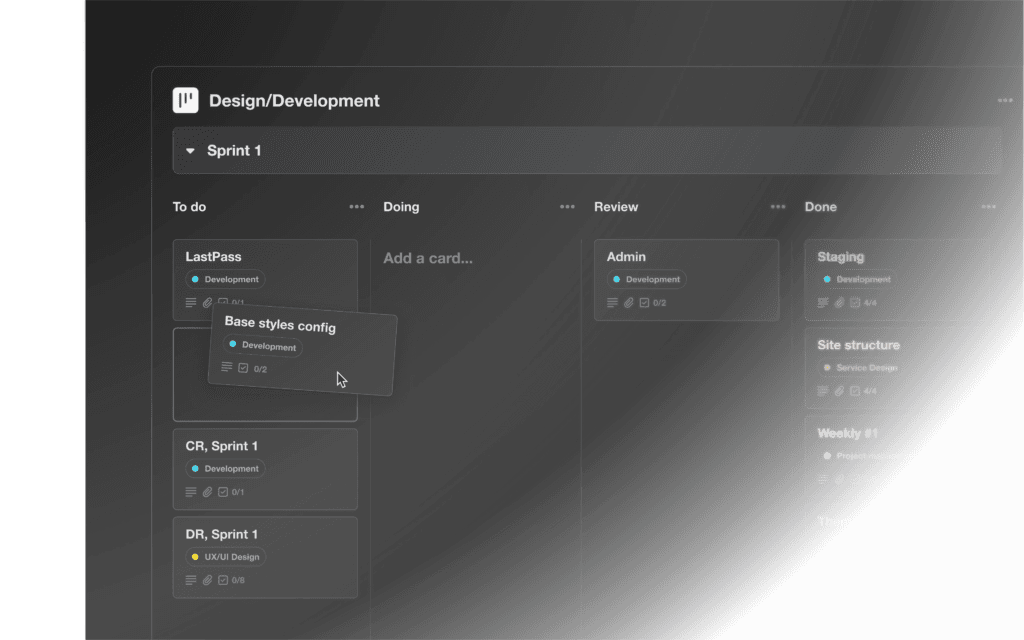Select the To do column header
The height and width of the screenshot is (640, 1024).
189,207
